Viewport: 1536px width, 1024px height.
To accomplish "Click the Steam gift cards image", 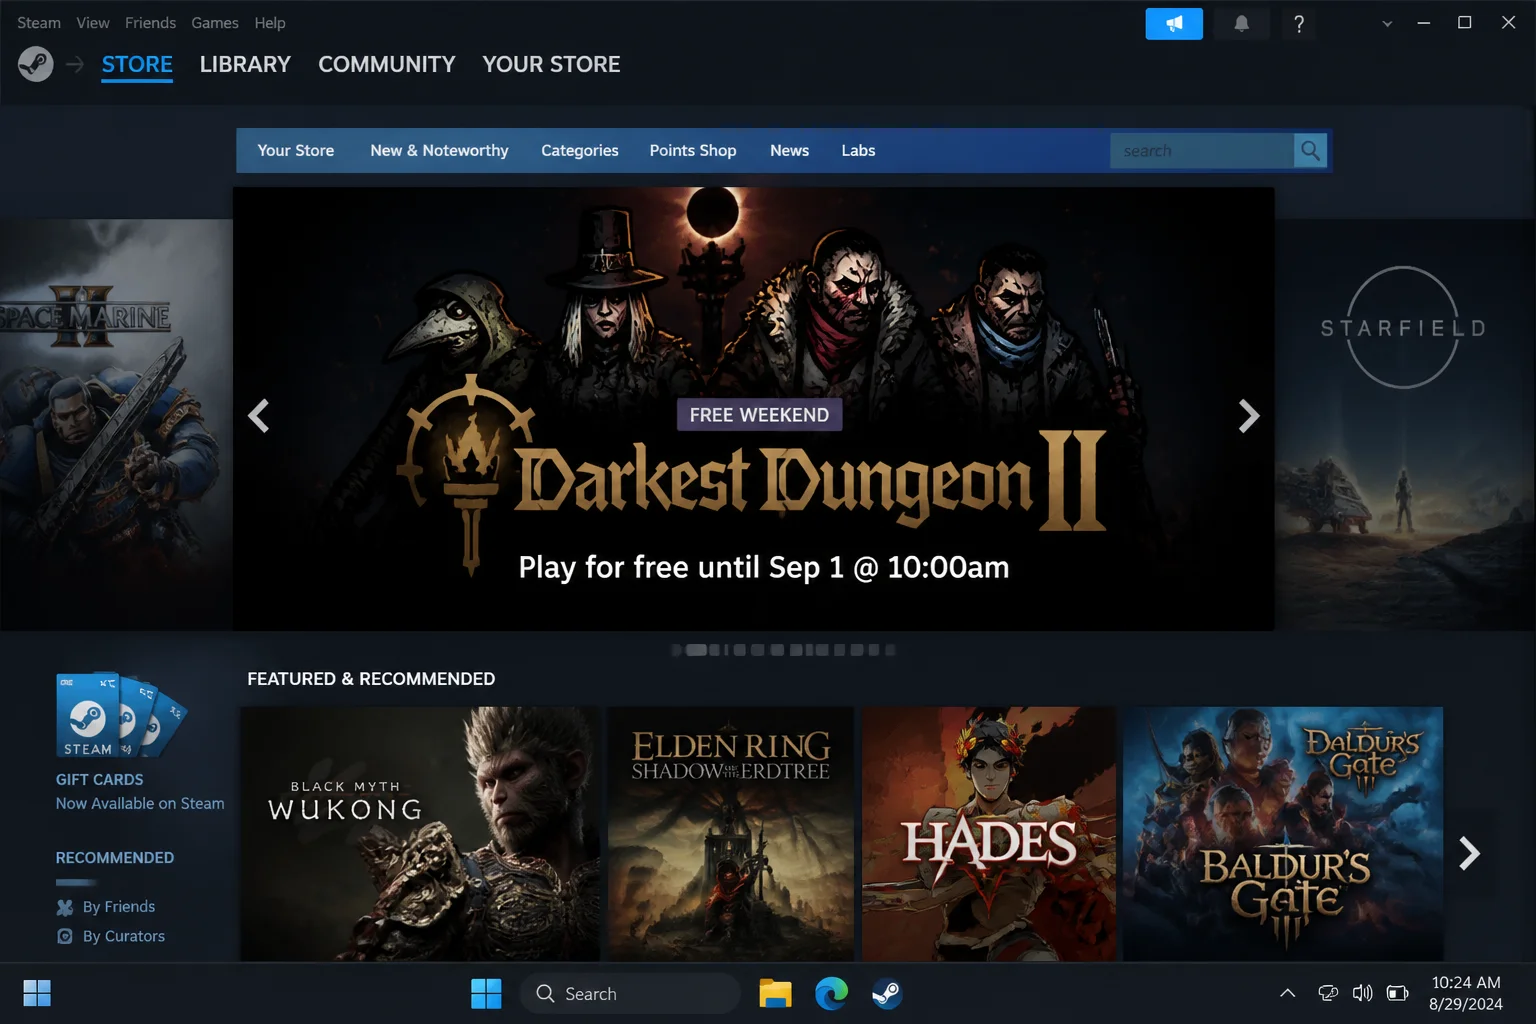I will [x=120, y=715].
